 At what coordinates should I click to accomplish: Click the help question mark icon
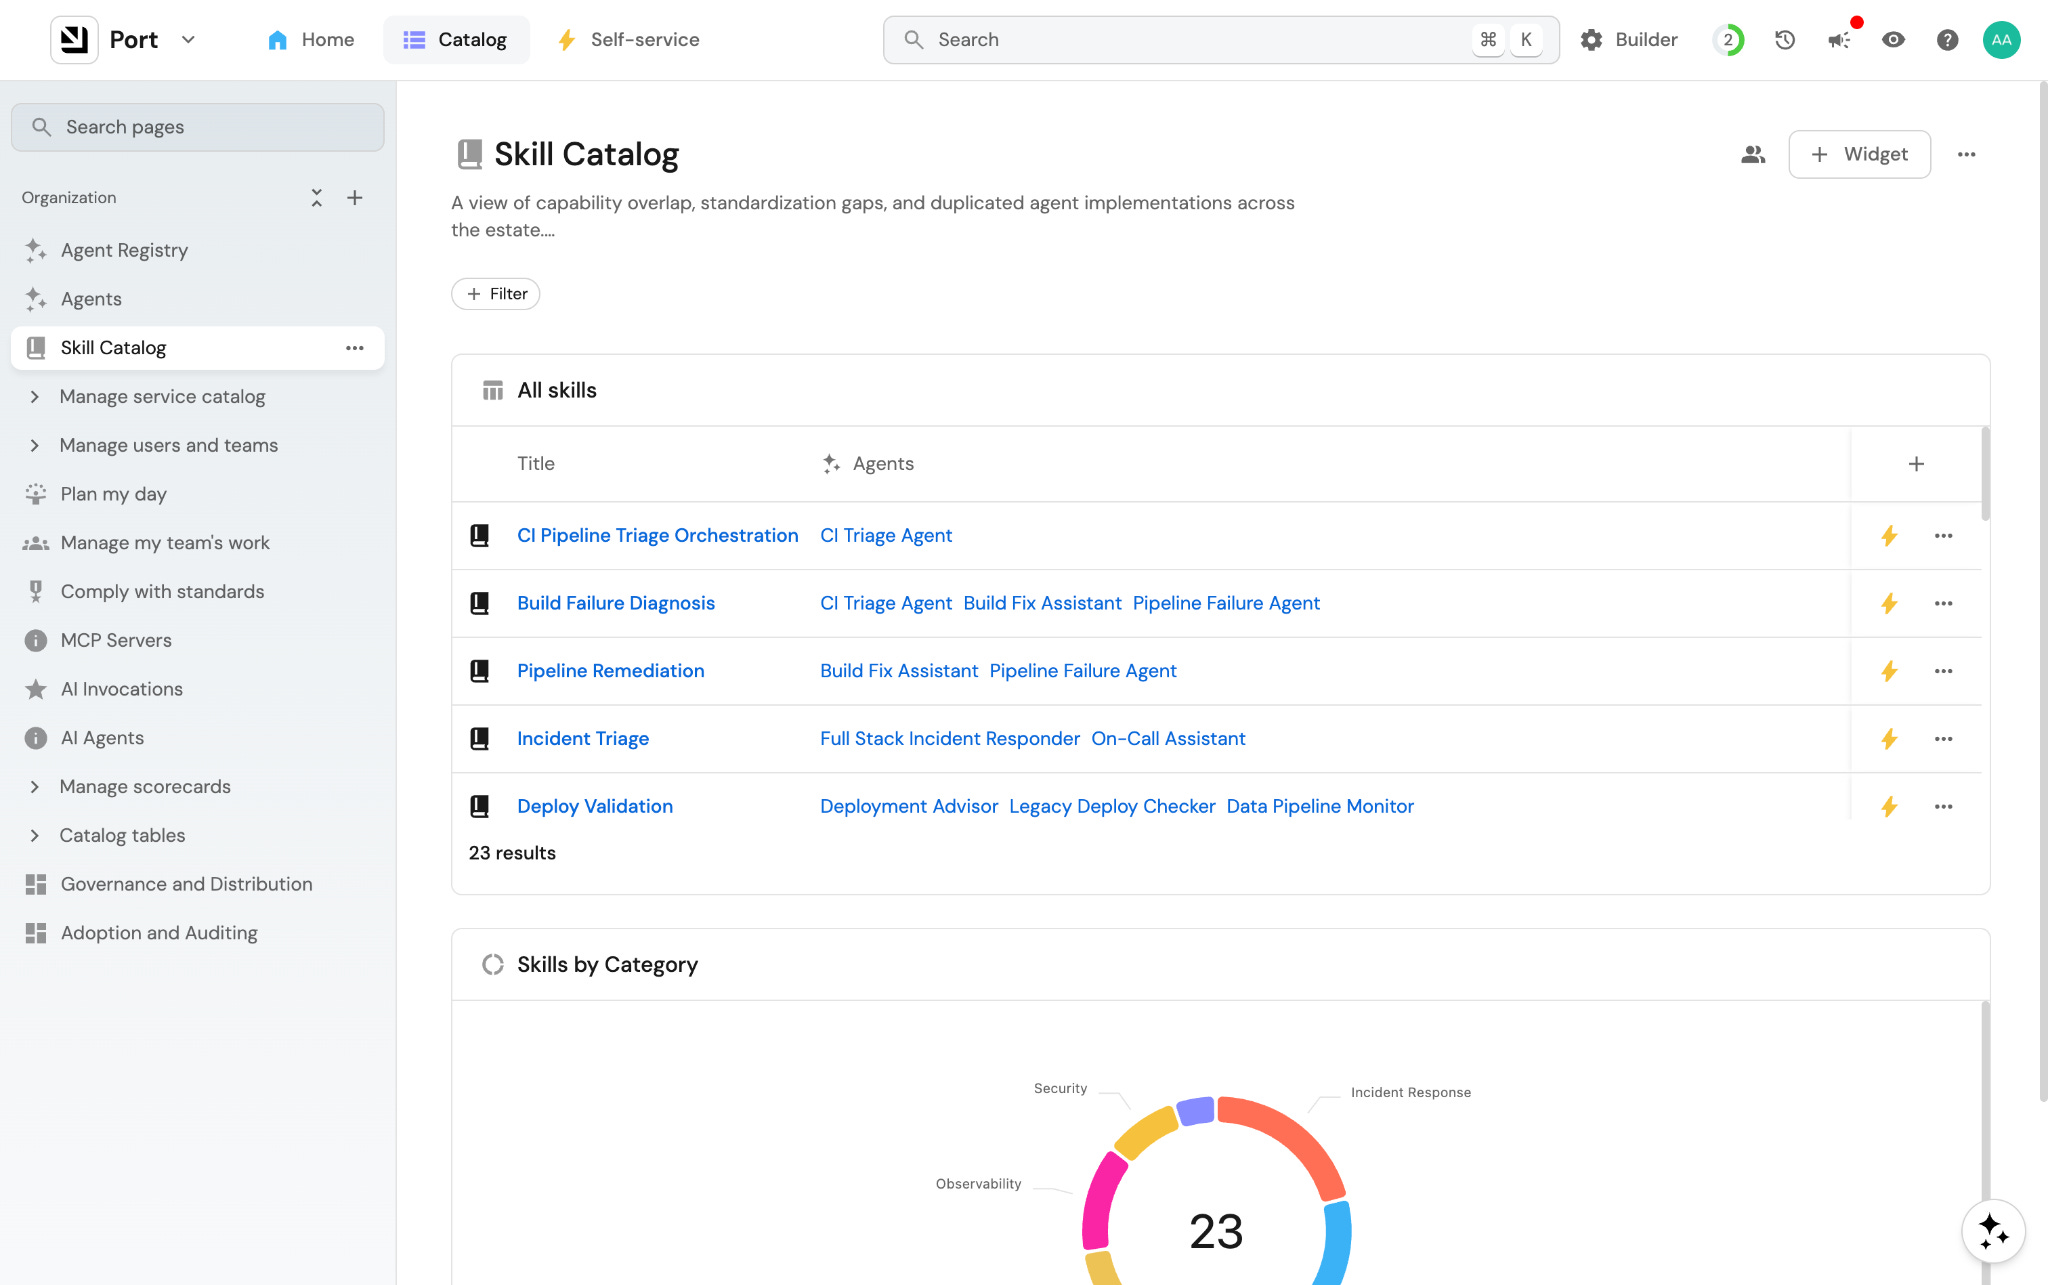(x=1947, y=40)
